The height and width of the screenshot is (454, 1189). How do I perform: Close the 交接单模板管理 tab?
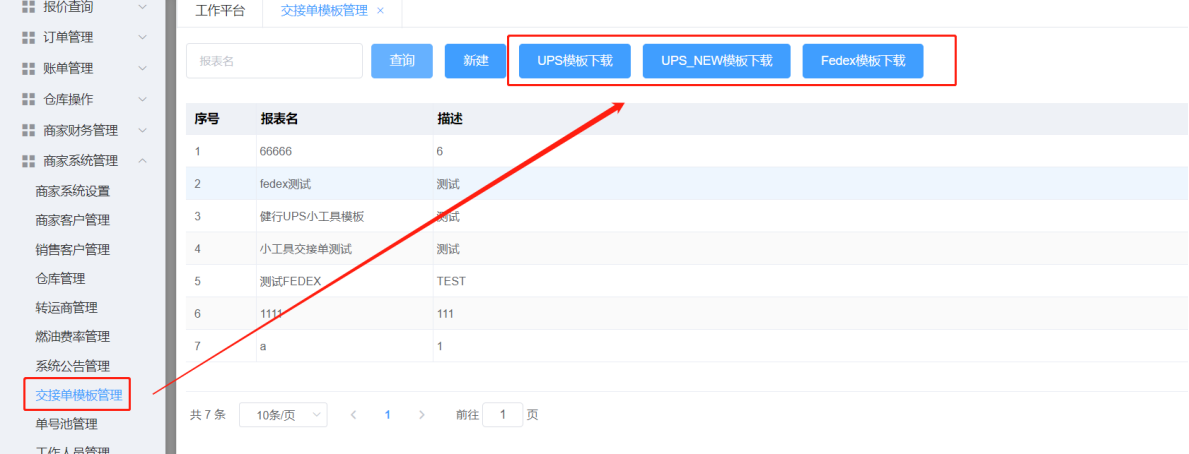click(380, 11)
